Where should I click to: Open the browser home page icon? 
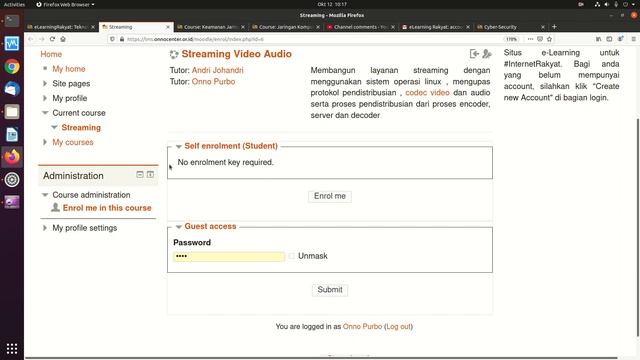pos(63,39)
